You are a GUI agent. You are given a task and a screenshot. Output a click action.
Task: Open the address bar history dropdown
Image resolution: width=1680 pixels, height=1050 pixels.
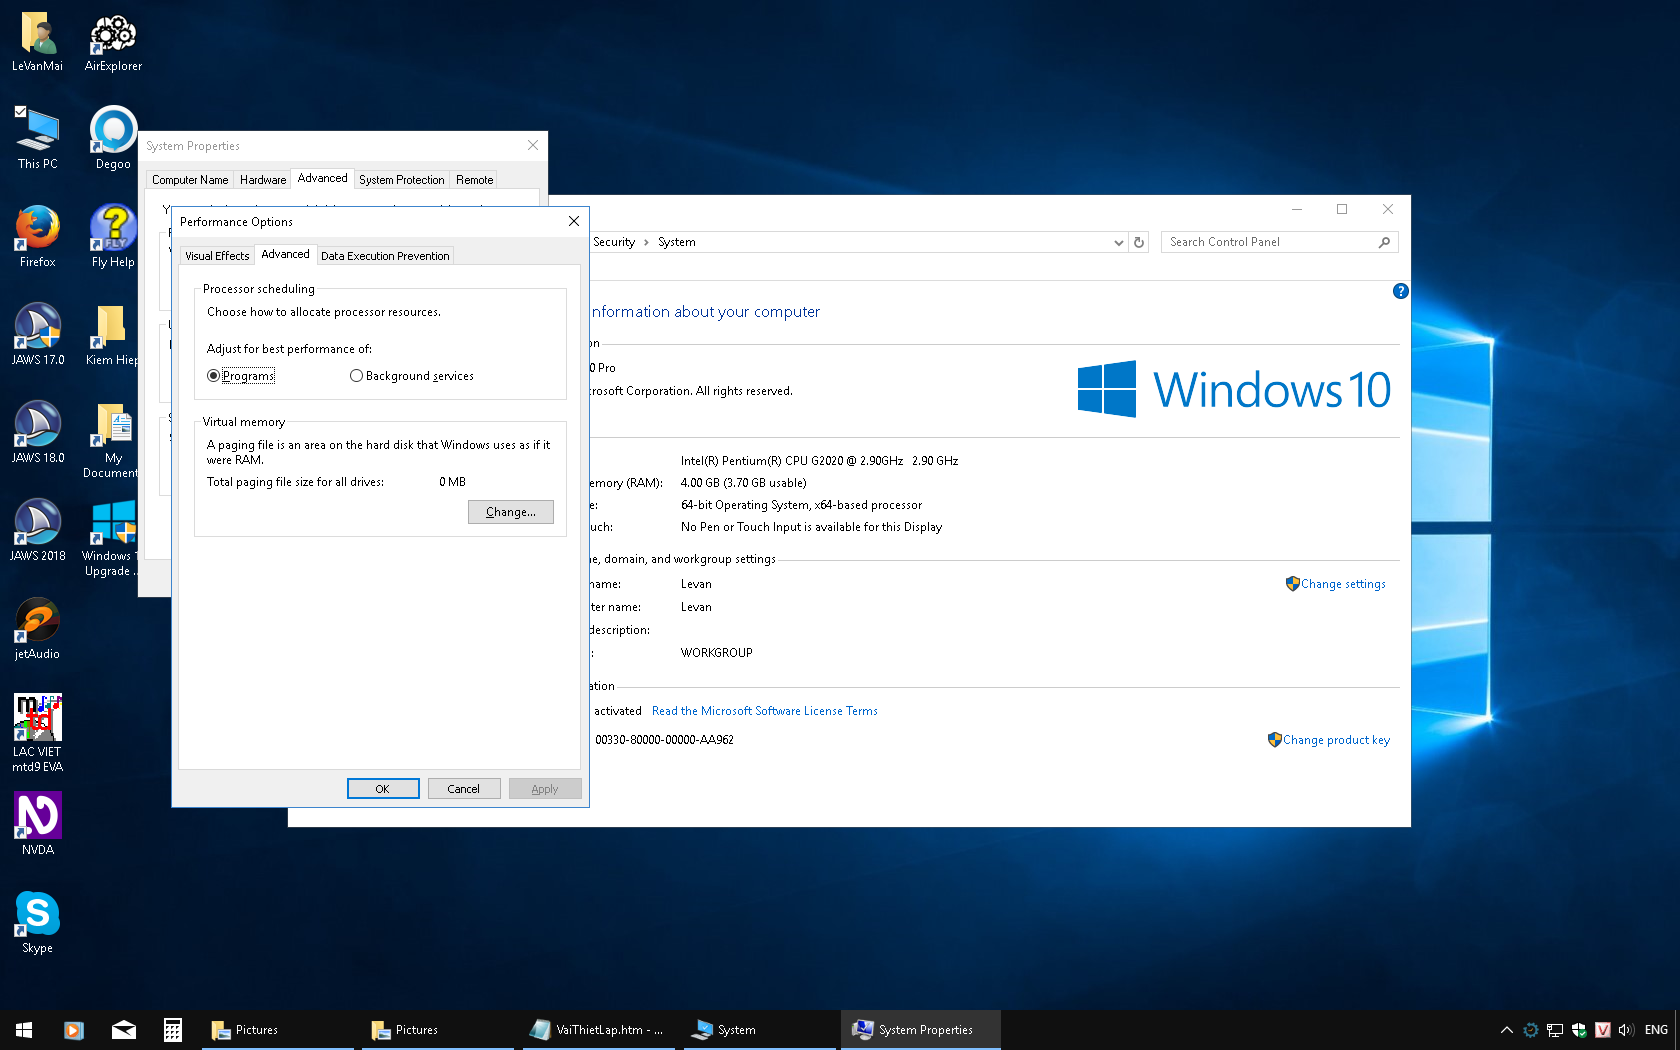[x=1118, y=241]
